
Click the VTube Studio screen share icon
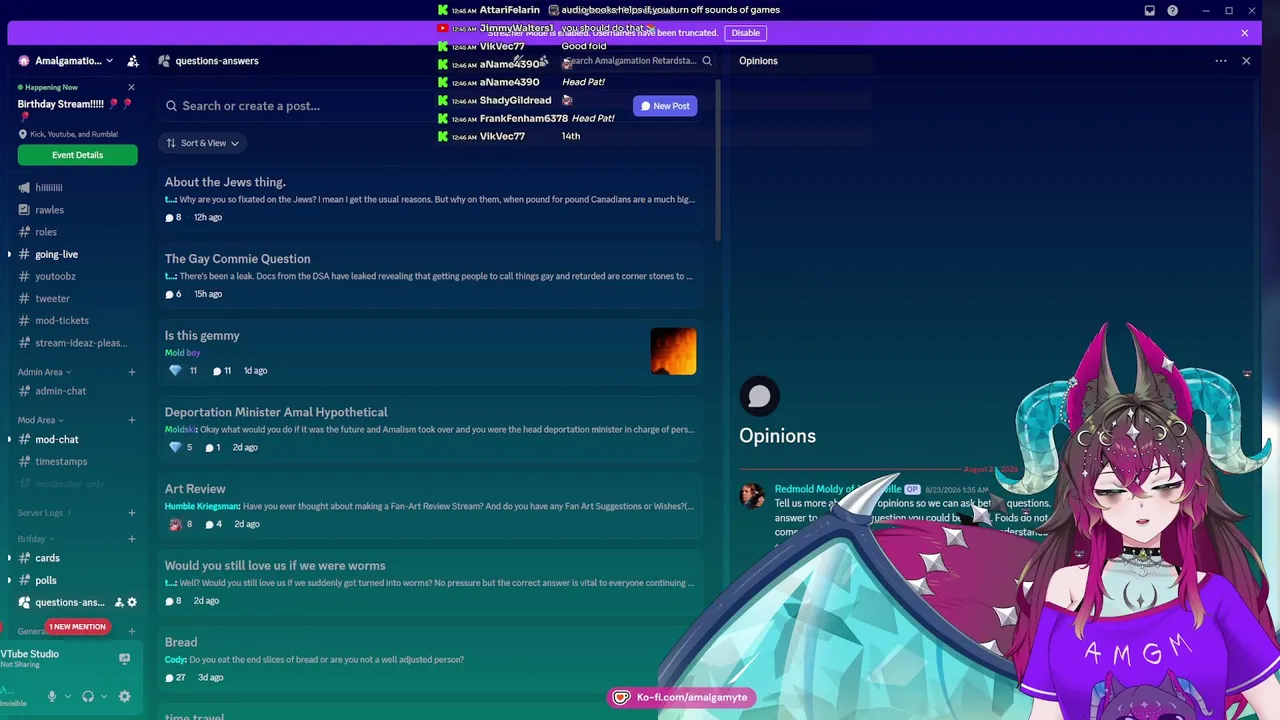coord(124,659)
